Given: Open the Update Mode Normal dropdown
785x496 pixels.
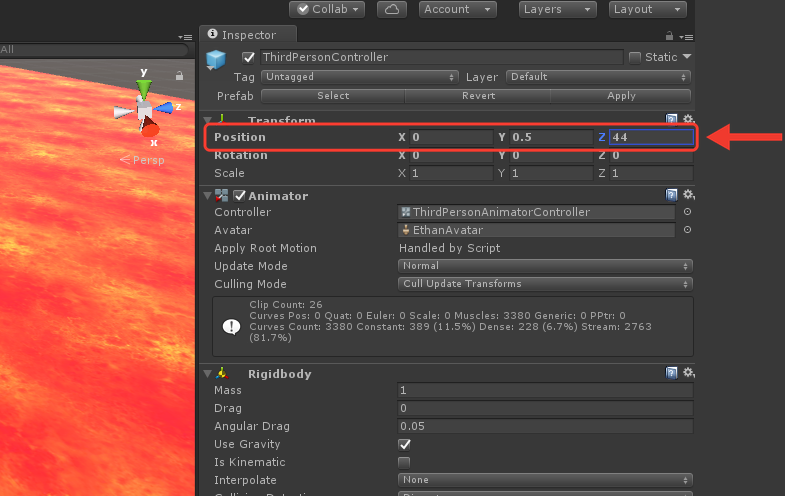Looking at the screenshot, I should point(545,266).
